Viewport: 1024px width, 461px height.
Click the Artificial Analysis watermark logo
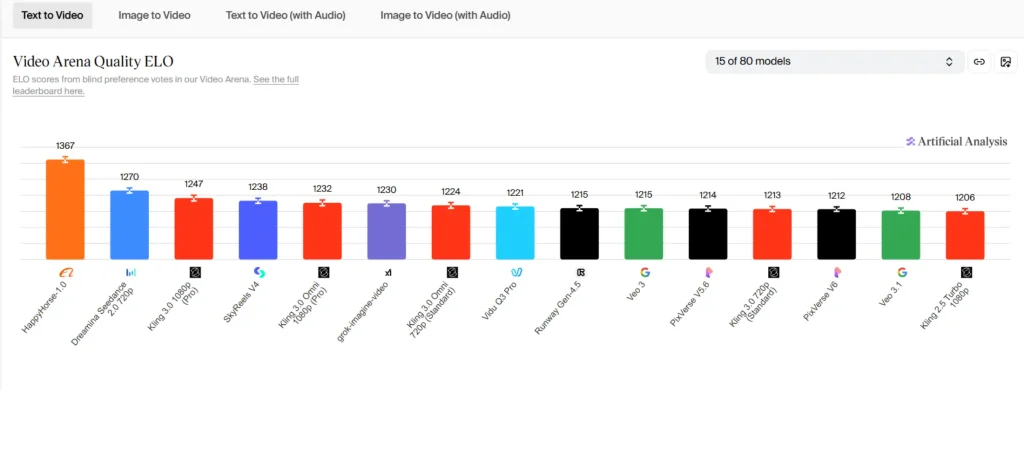tap(956, 142)
